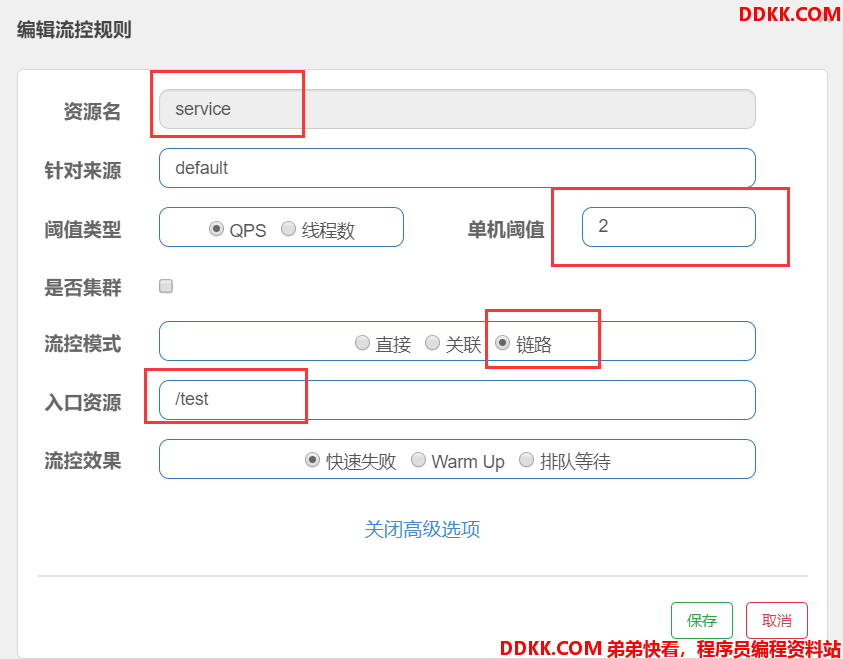Image resolution: width=843 pixels, height=659 pixels.
Task: Select 快速失败 flow control effect
Action: pyautogui.click(x=312, y=460)
